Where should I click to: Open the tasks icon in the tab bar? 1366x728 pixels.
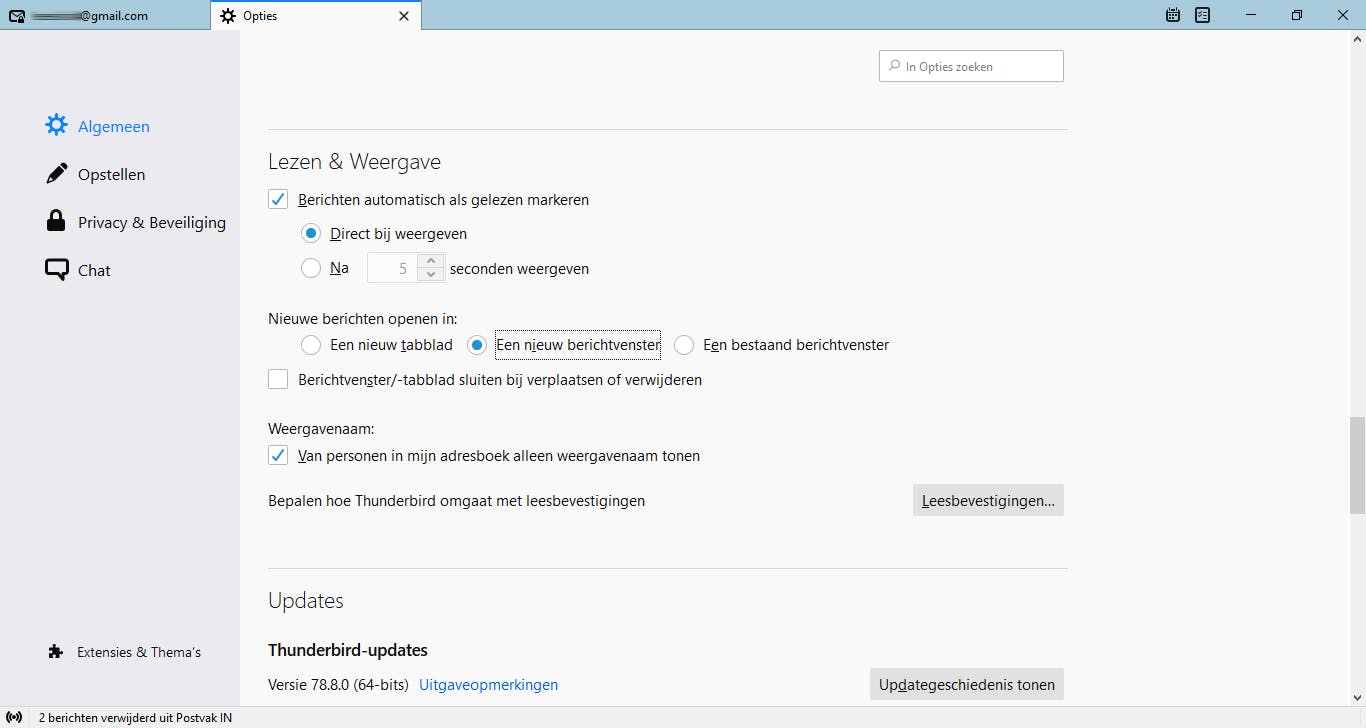[x=1203, y=15]
